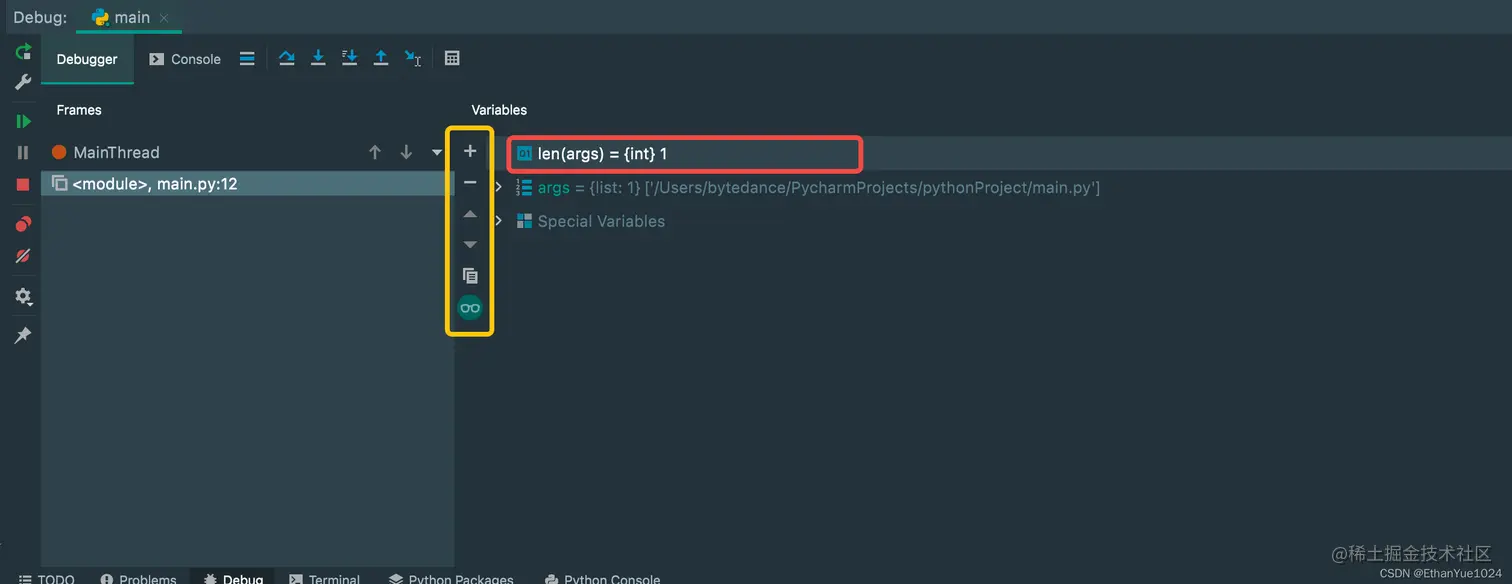Resume program execution
1512x584 pixels.
click(x=23, y=121)
